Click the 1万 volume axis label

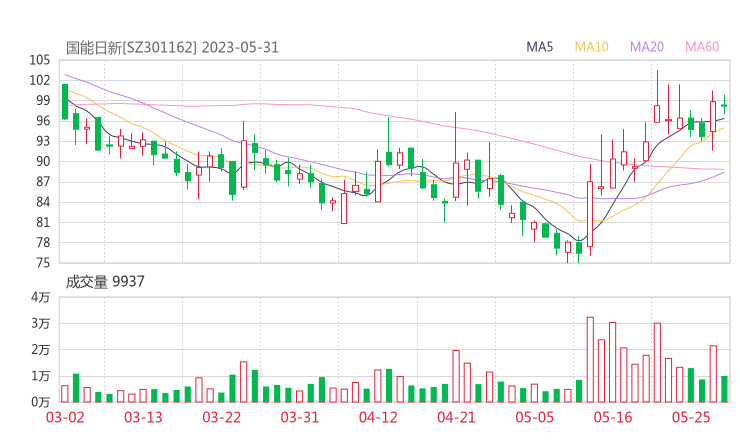(x=41, y=376)
